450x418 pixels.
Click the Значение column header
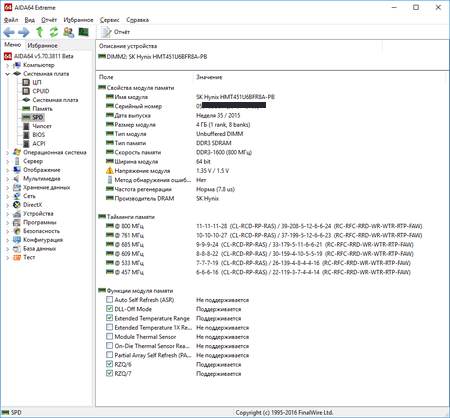(319, 77)
